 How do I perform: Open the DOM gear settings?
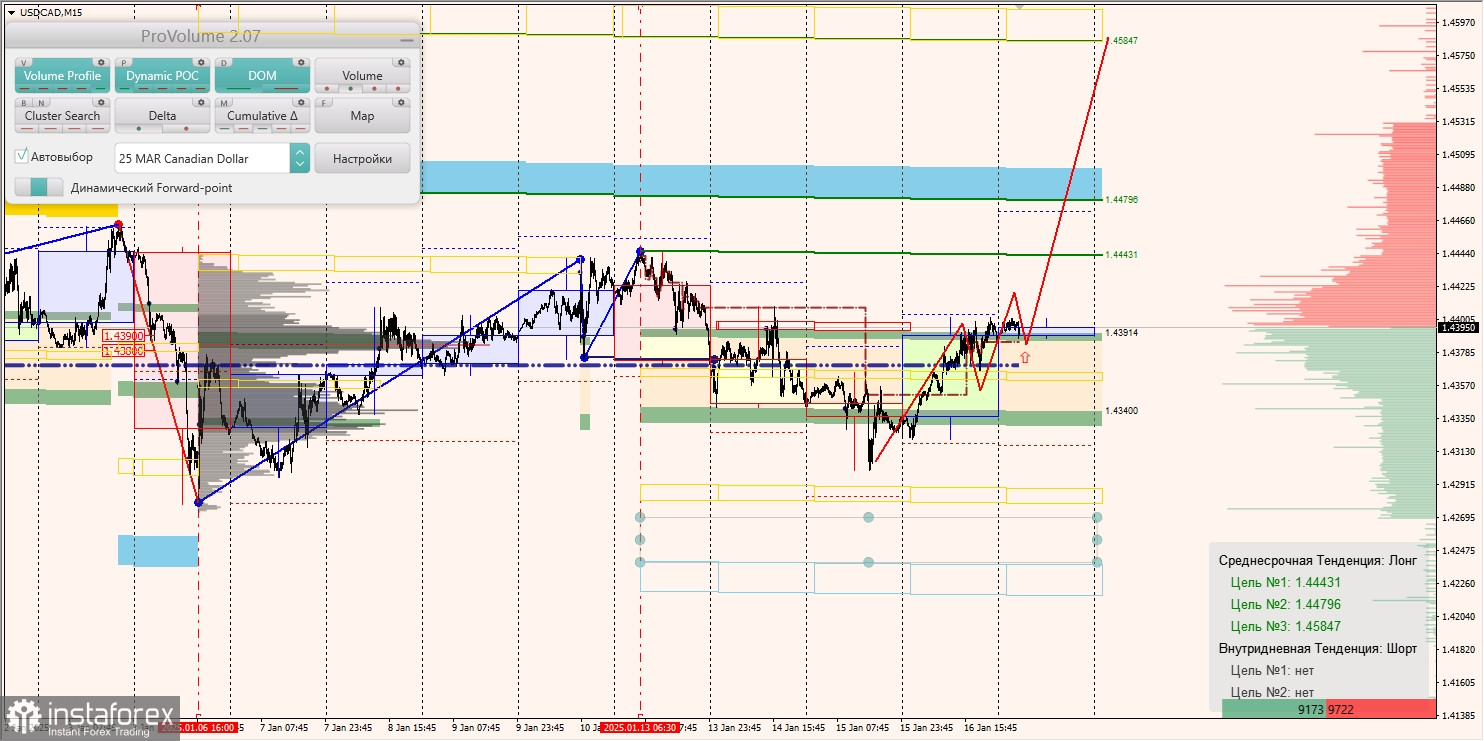click(301, 62)
